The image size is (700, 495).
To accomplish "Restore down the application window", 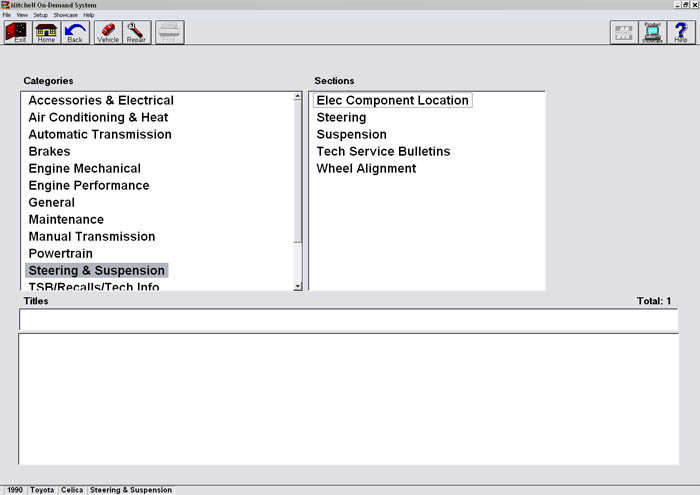I will [685, 4].
